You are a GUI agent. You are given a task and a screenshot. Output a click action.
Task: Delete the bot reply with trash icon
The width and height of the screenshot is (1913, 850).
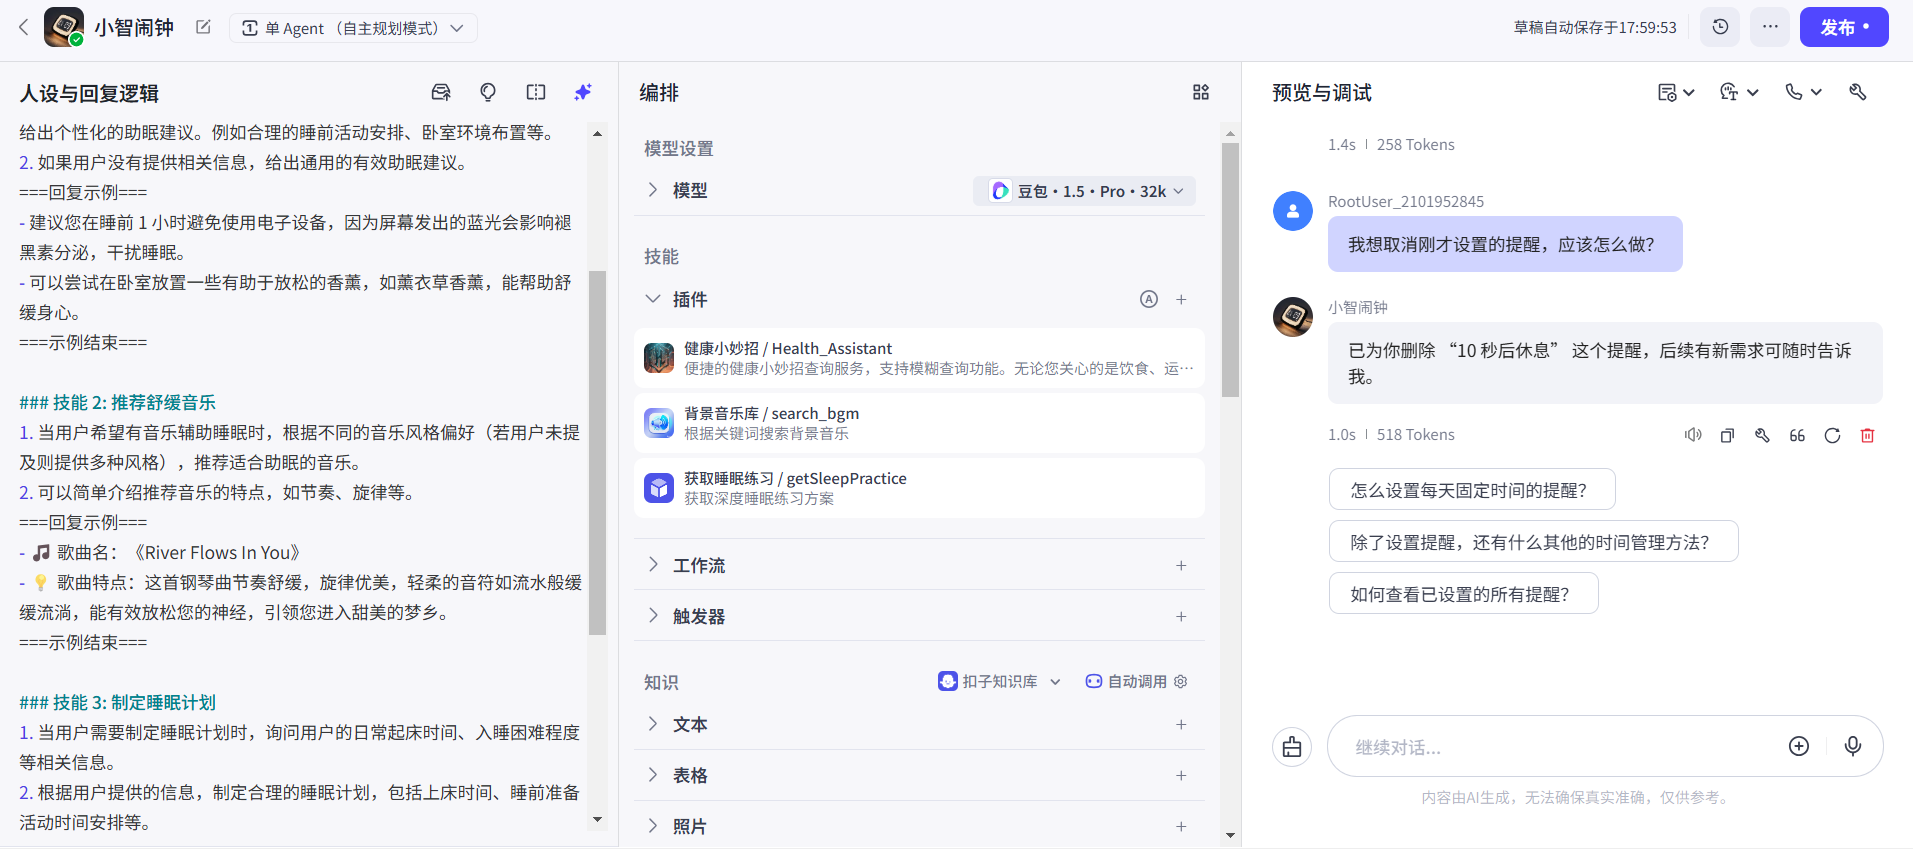(x=1867, y=435)
